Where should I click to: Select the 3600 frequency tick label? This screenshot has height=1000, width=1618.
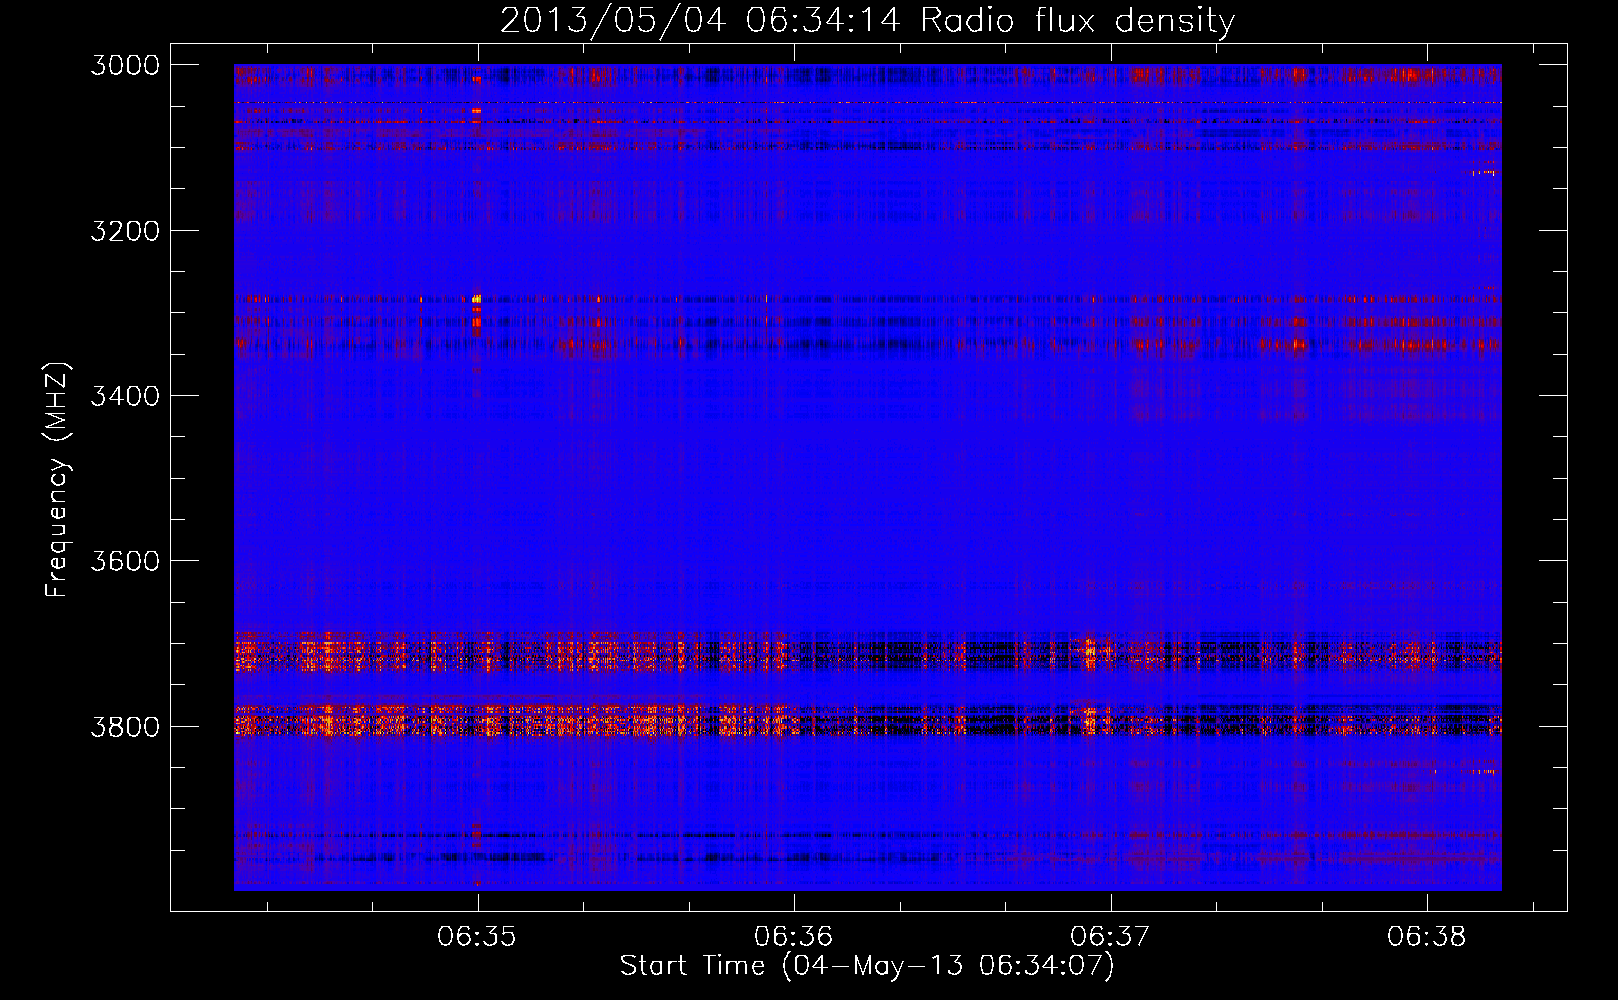pos(125,561)
